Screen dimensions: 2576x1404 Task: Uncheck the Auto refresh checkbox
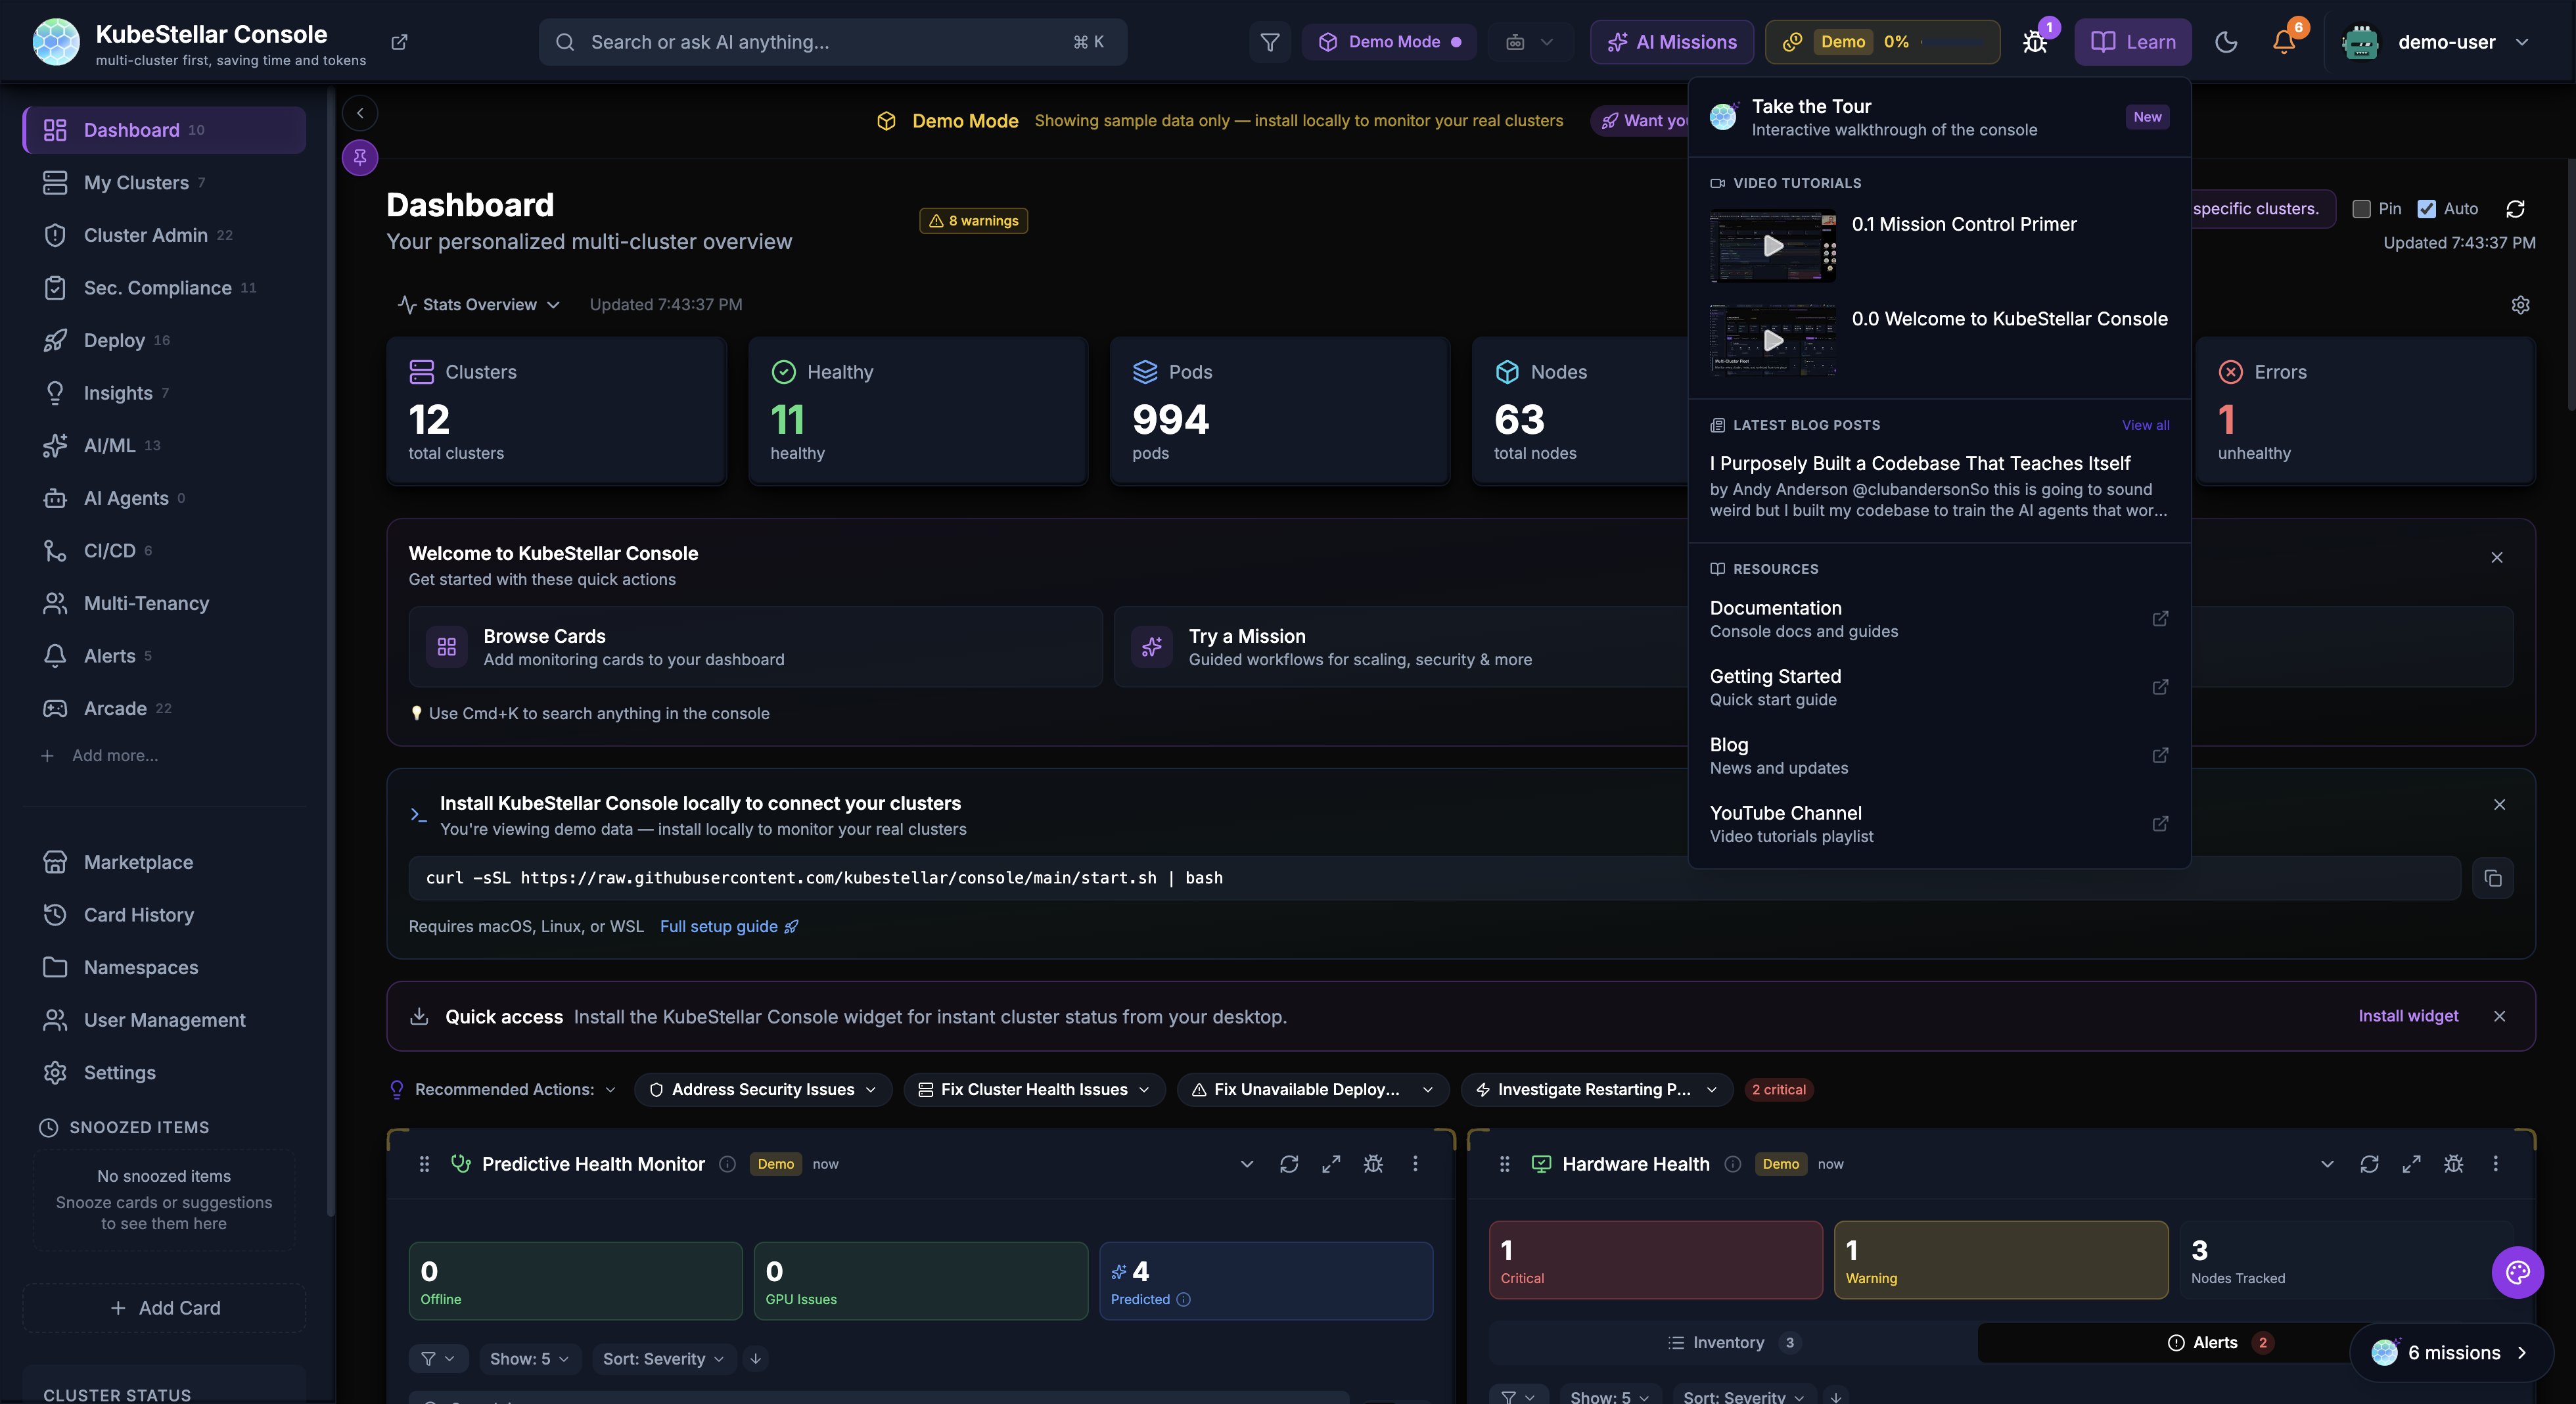coord(2427,209)
